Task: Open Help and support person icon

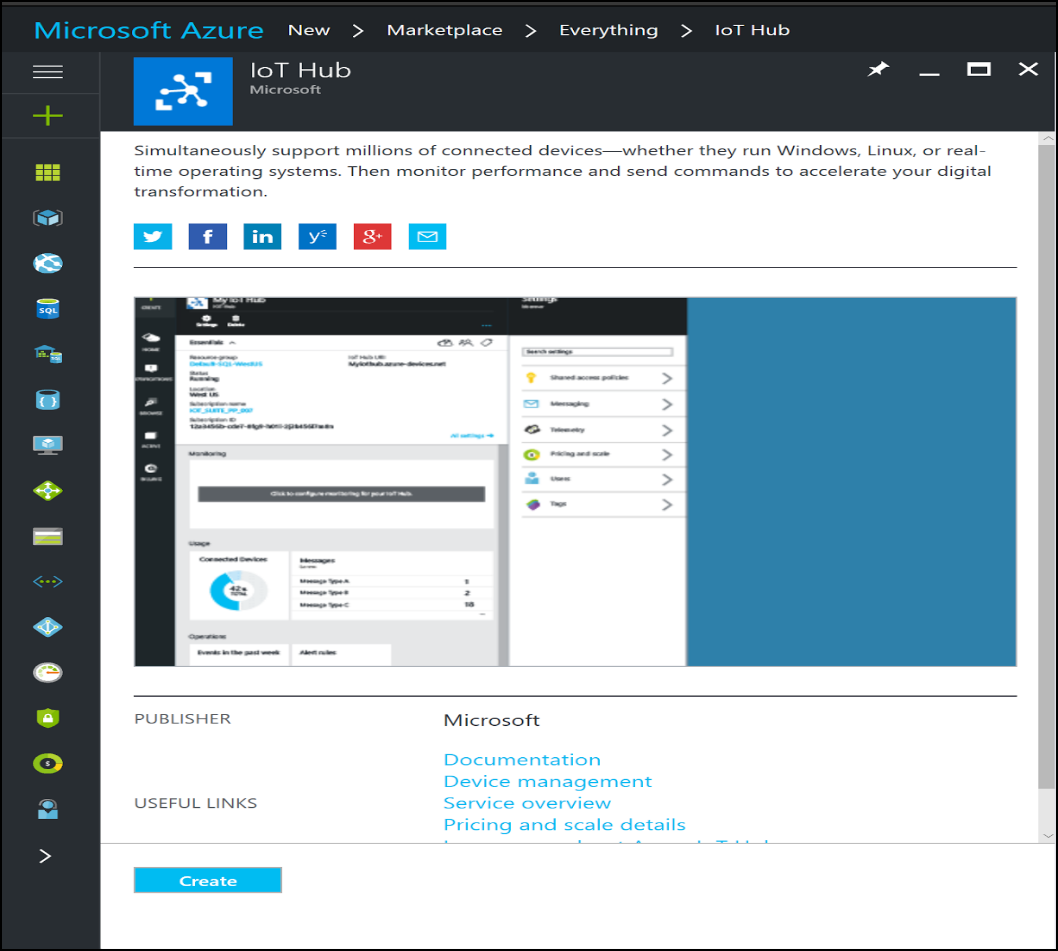Action: (48, 809)
